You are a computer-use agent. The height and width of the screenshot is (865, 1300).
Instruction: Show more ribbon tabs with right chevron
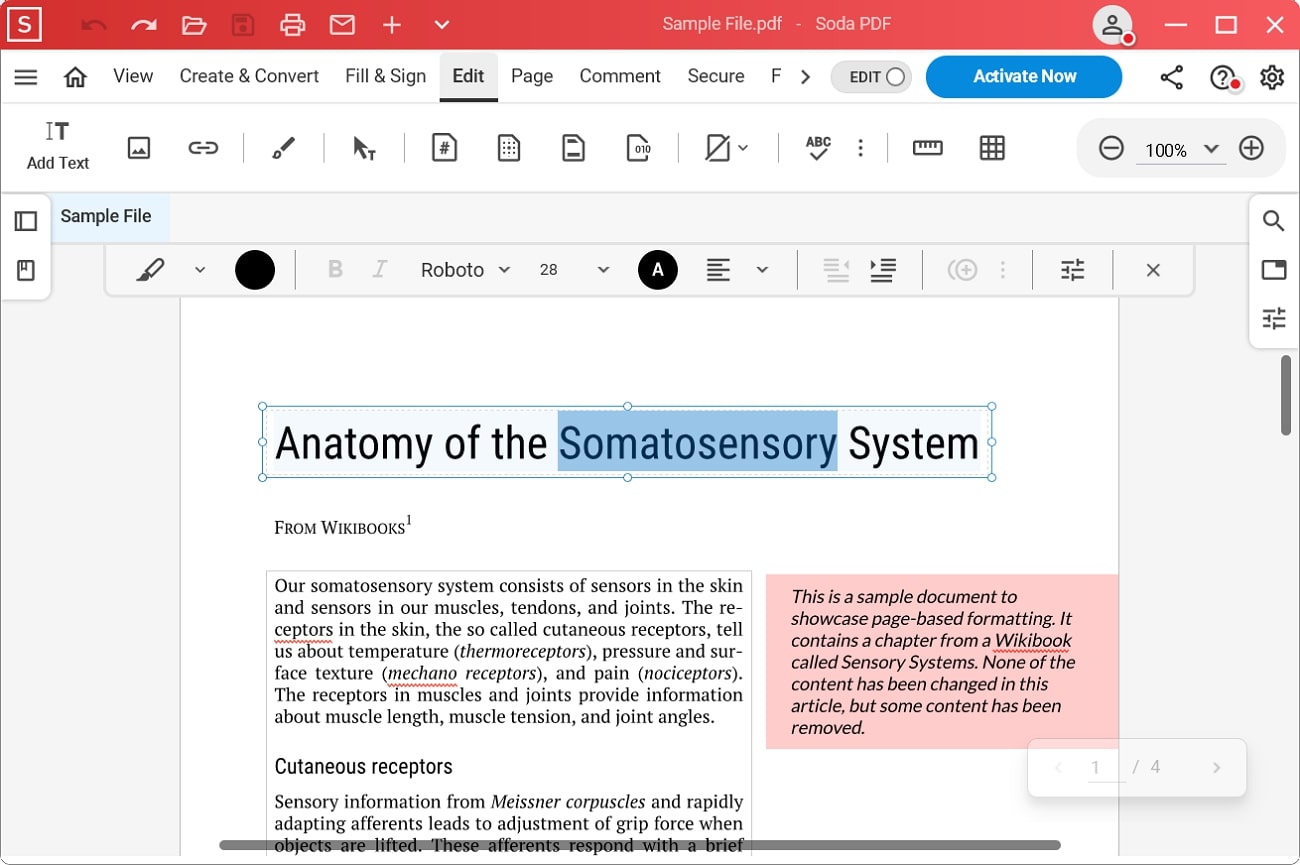[x=805, y=76]
